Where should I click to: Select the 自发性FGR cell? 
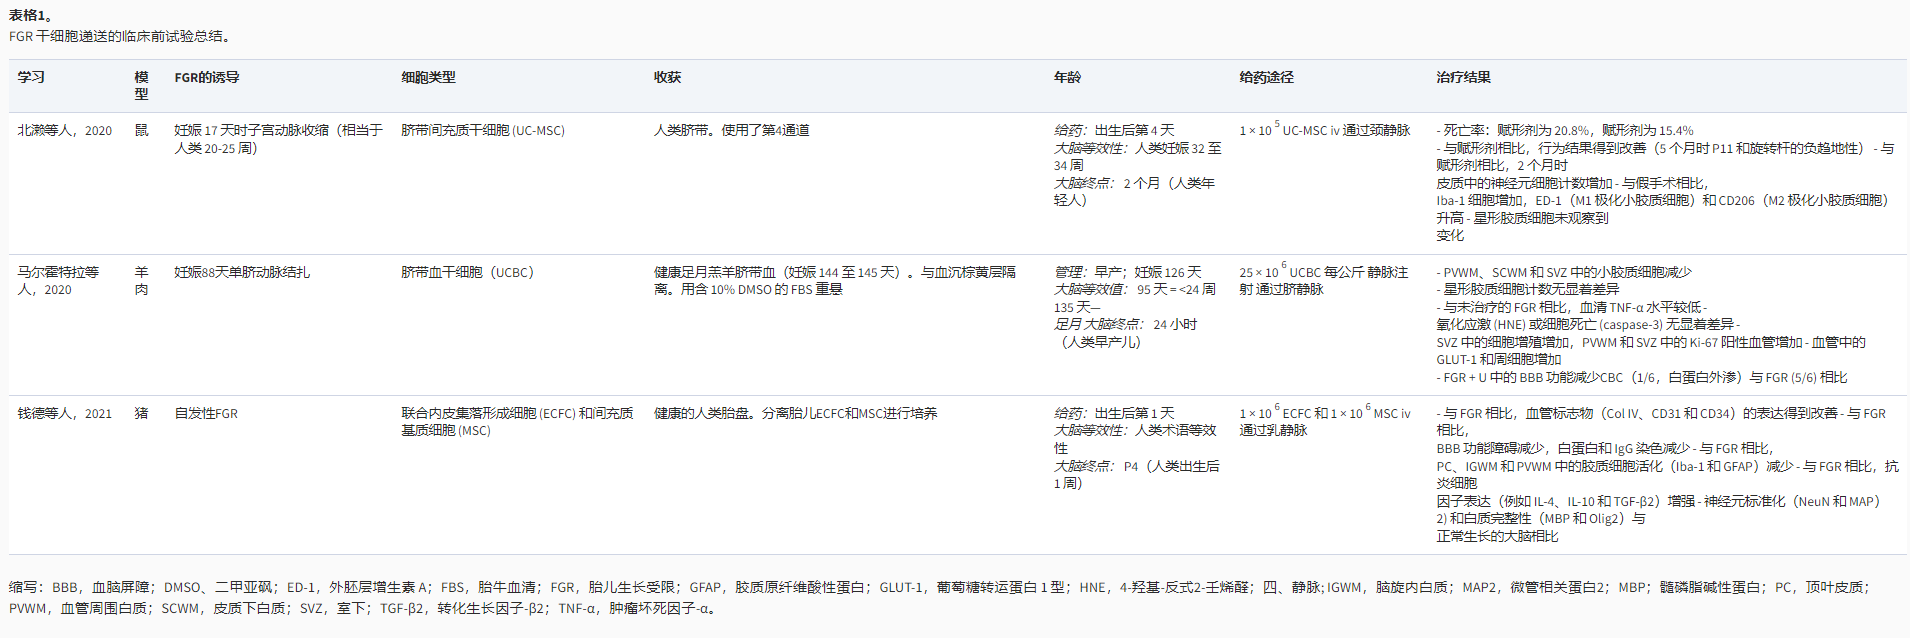tap(206, 413)
